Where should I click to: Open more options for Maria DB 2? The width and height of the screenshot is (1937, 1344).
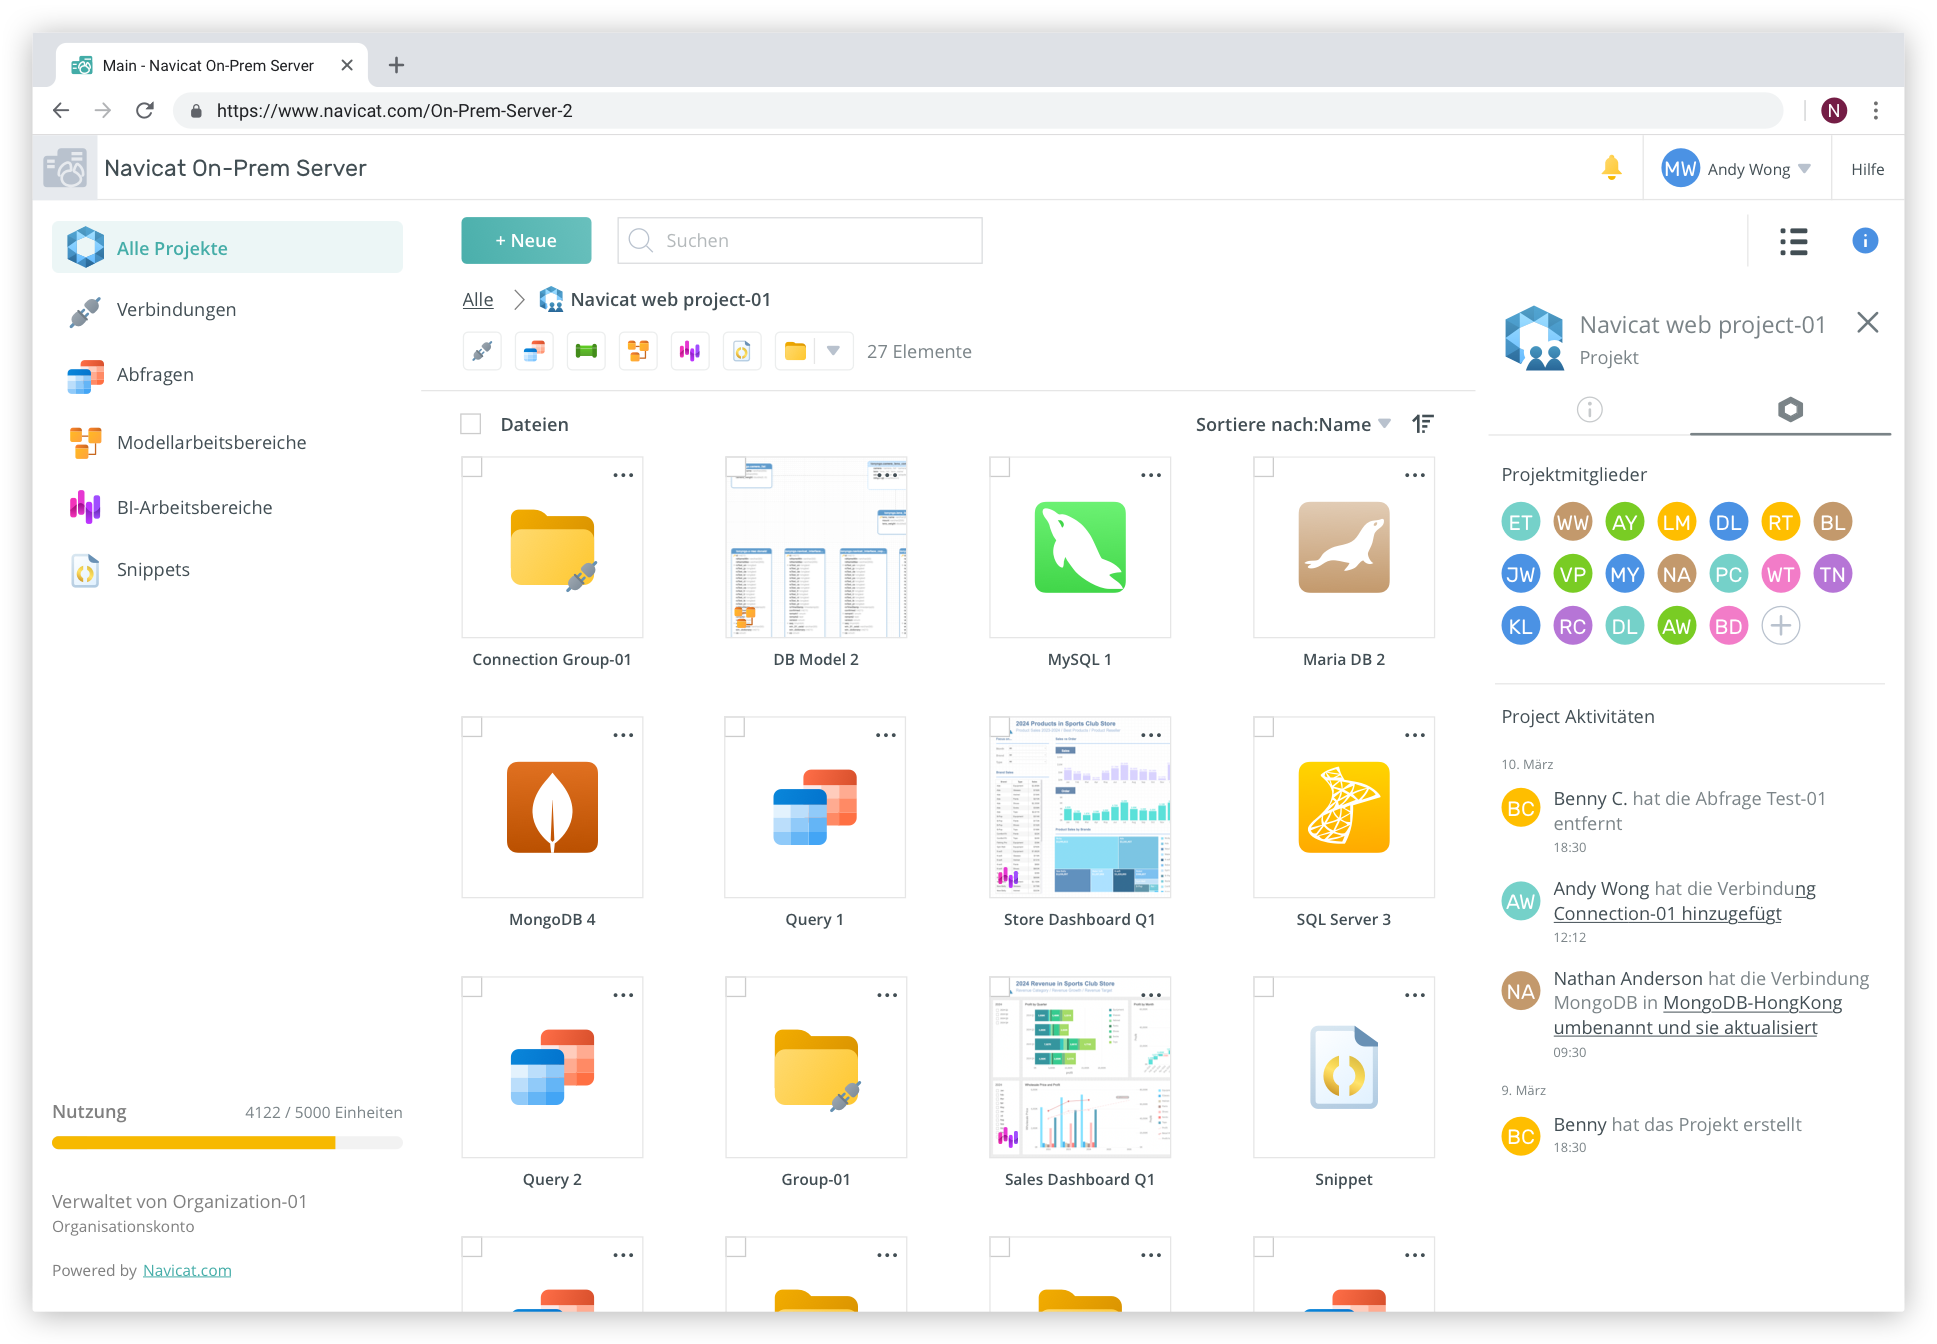[x=1415, y=475]
